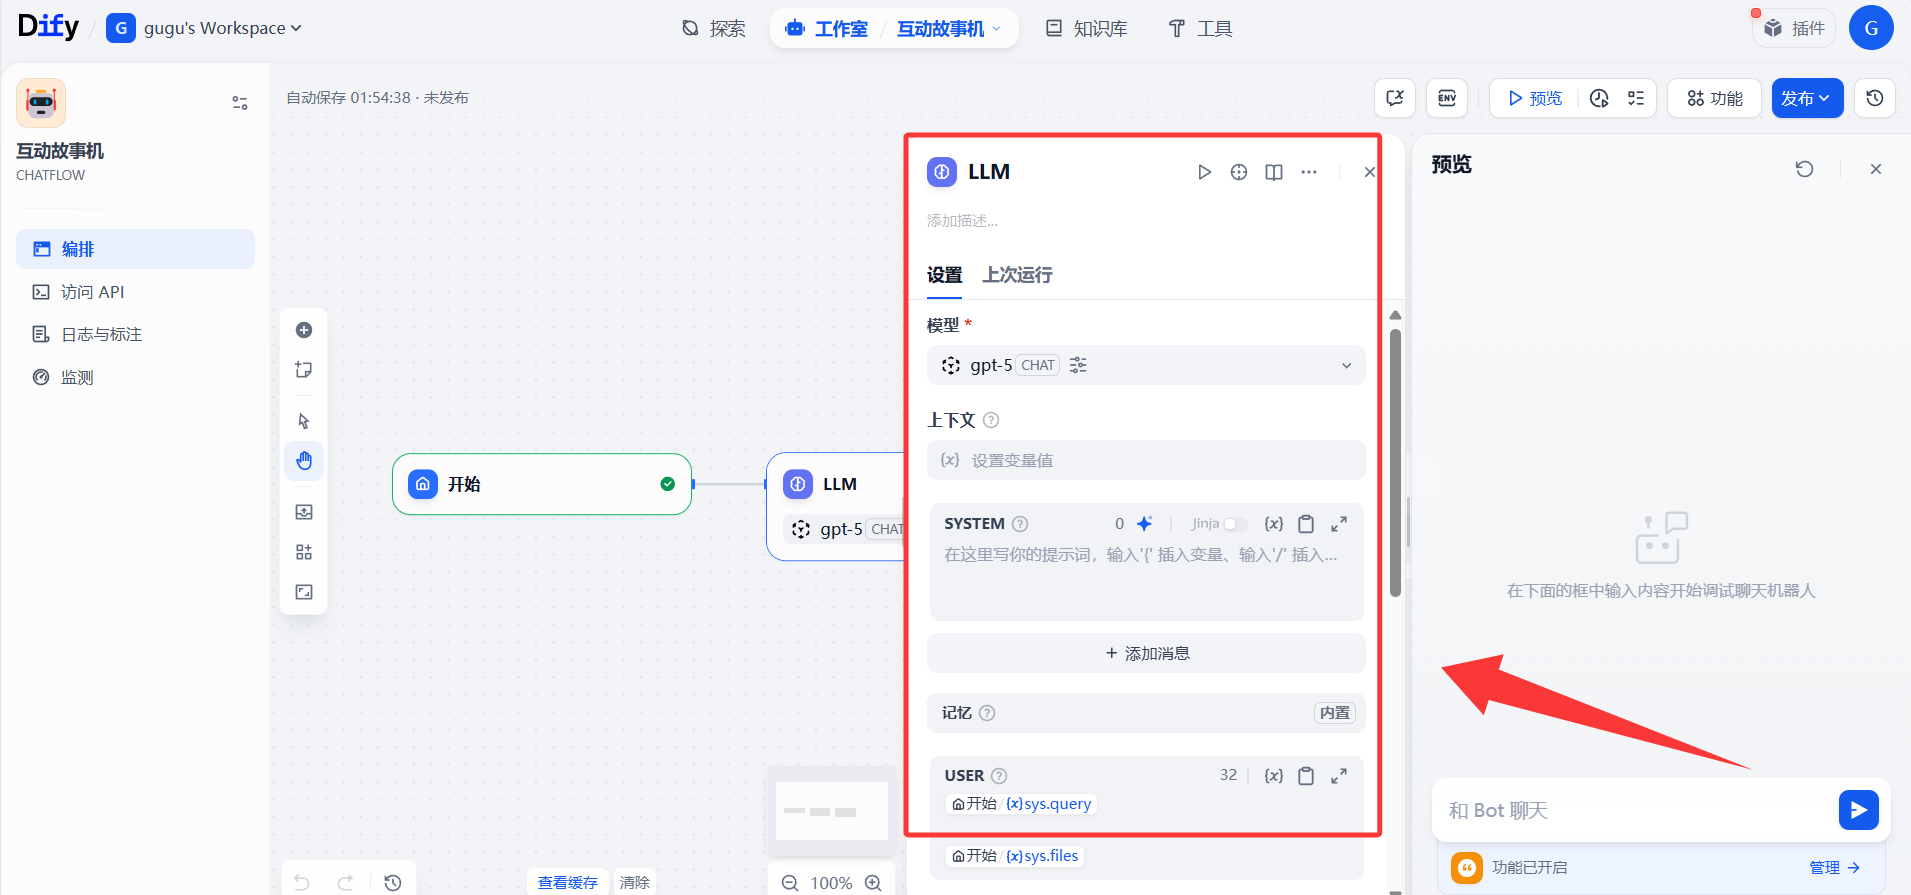This screenshot has width=1911, height=895.
Task: Open the 功能 features button
Action: point(1714,98)
